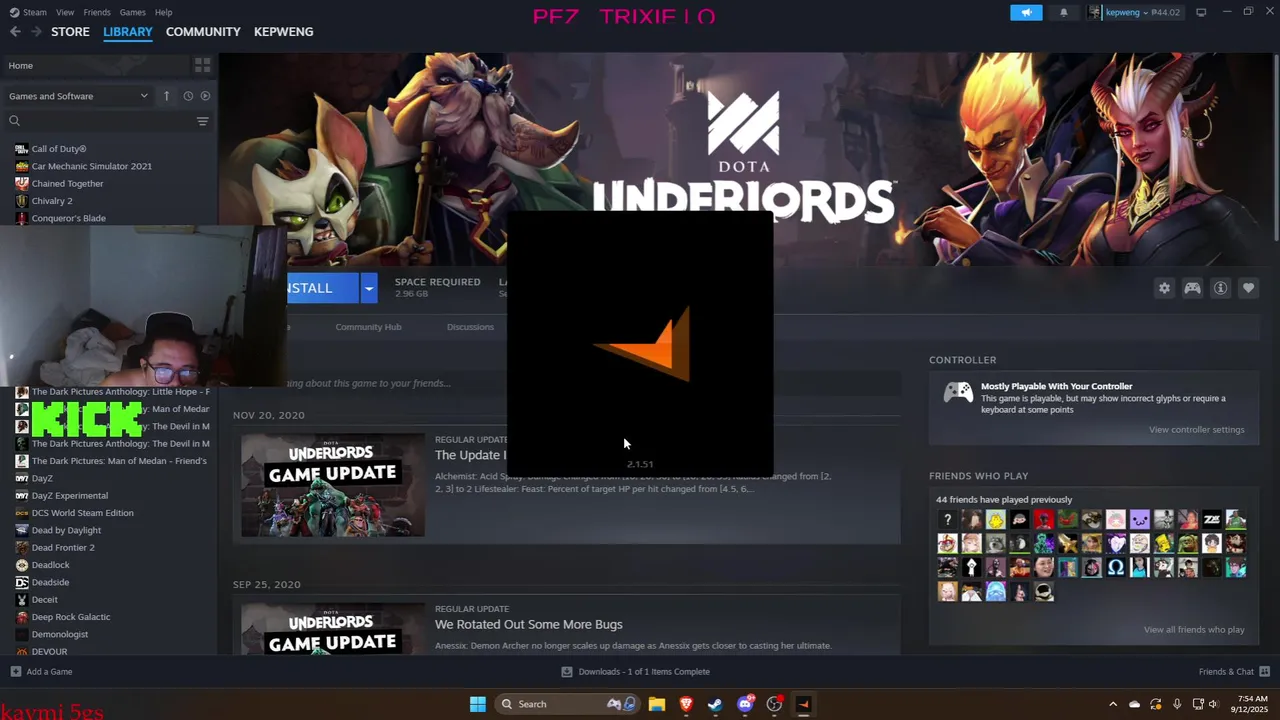Select Chained Together in library
1280x720 pixels.
[67, 184]
